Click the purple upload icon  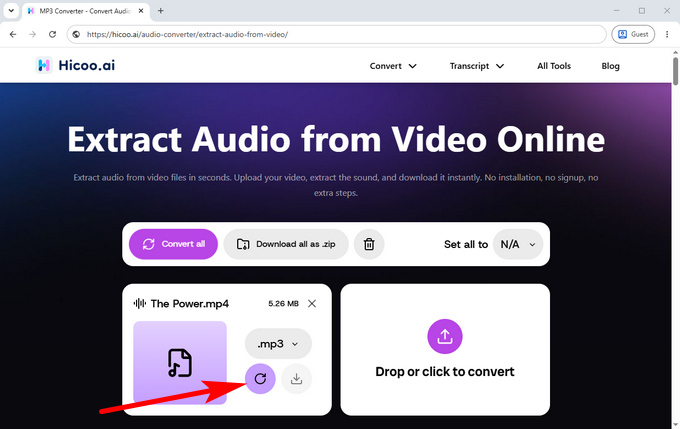[445, 337]
